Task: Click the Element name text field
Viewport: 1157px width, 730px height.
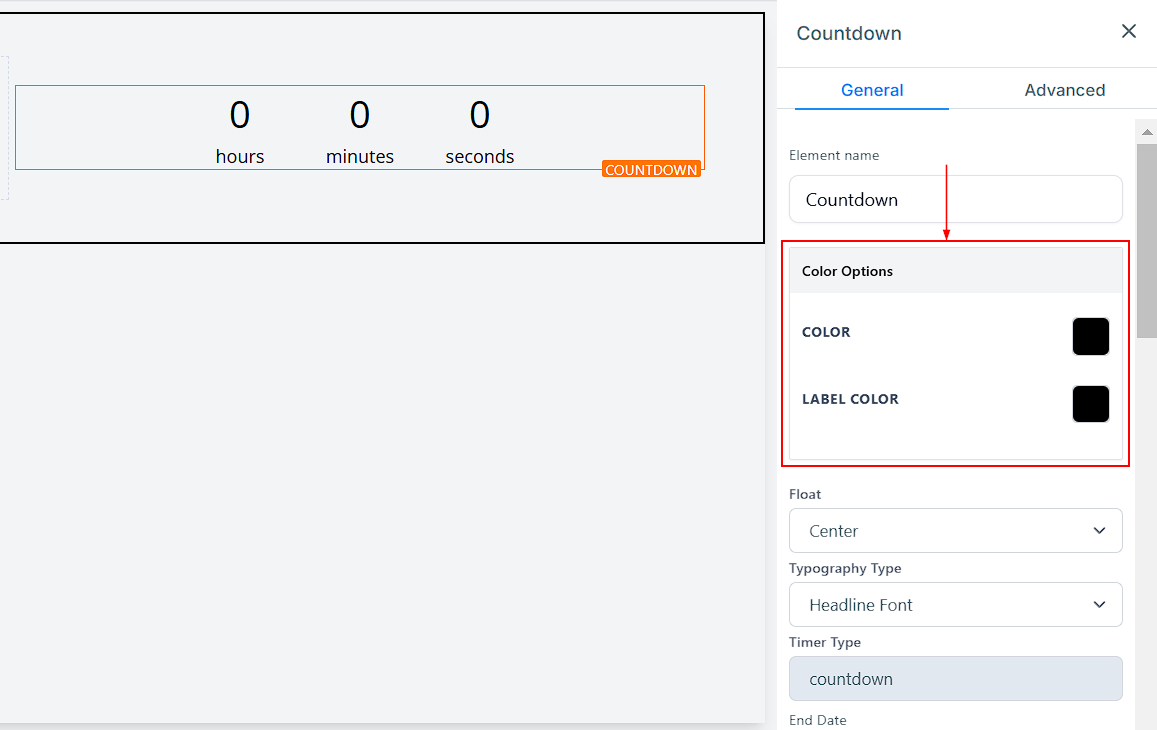Action: pos(955,199)
